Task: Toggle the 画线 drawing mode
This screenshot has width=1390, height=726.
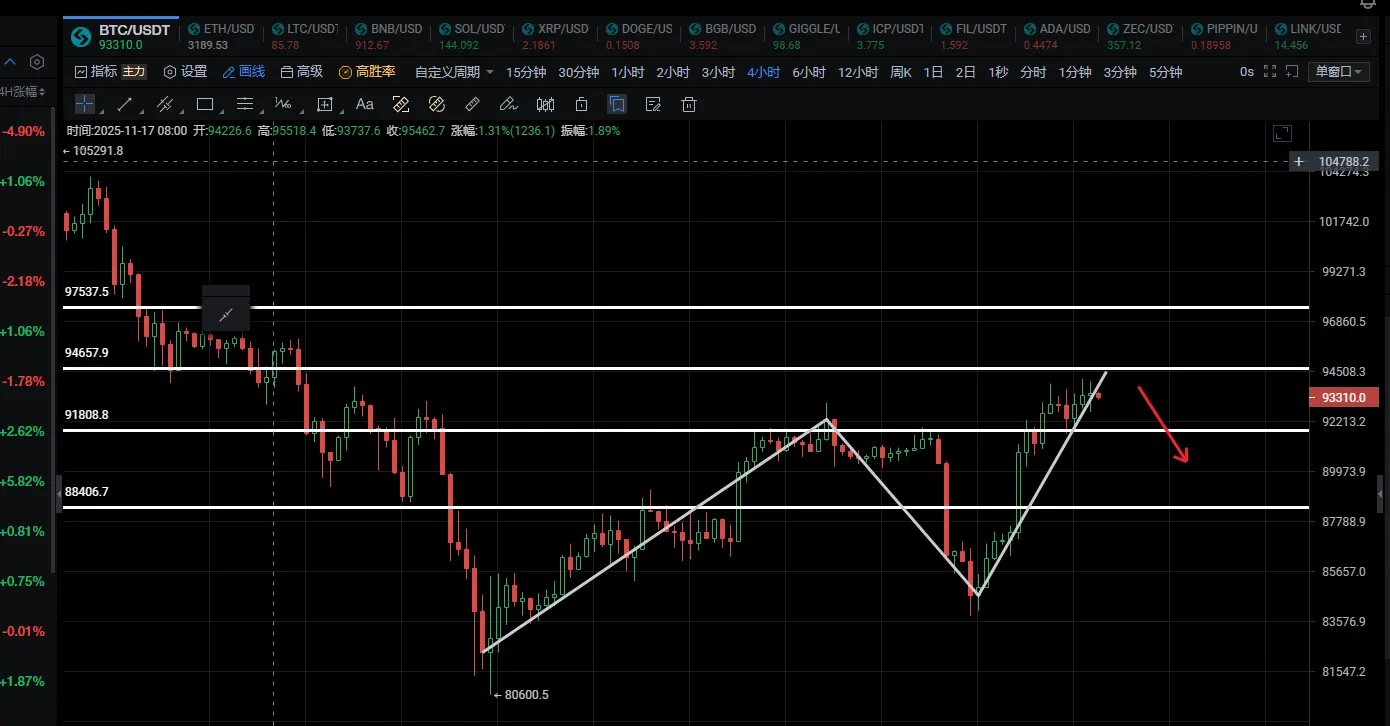Action: [244, 72]
